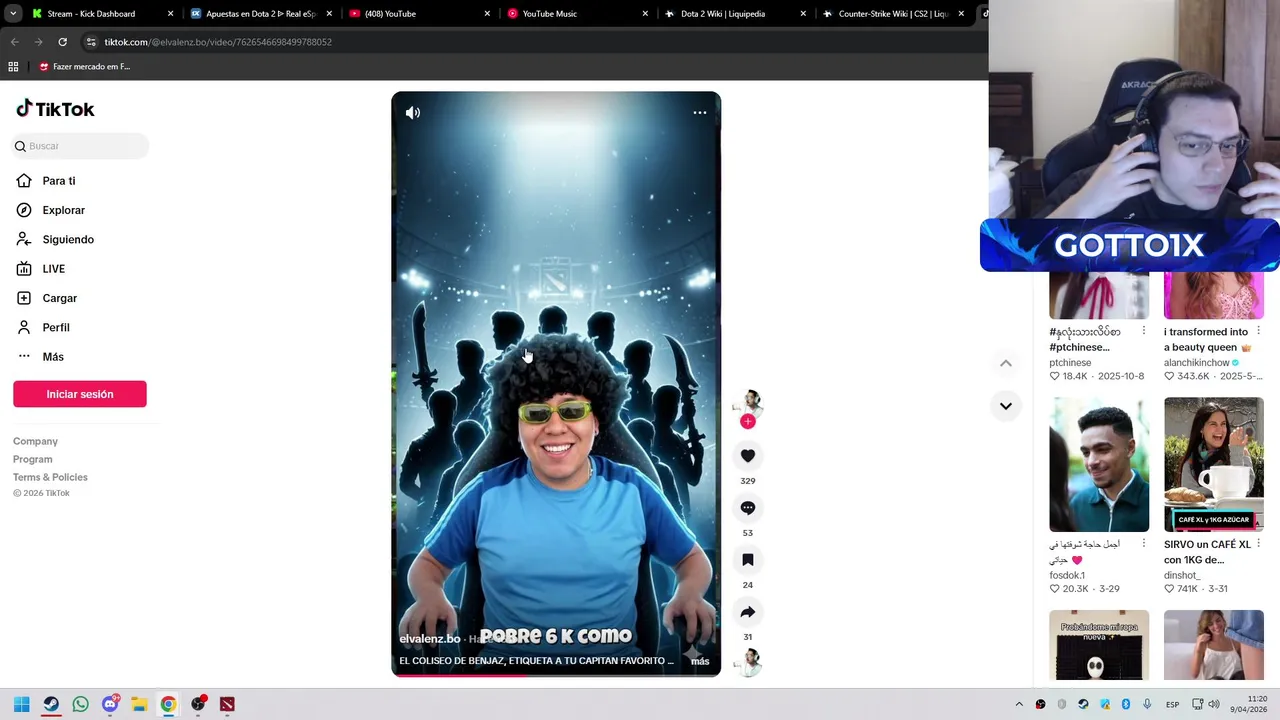Expand Terms & Policies footer section
1280x720 pixels.
pos(50,477)
